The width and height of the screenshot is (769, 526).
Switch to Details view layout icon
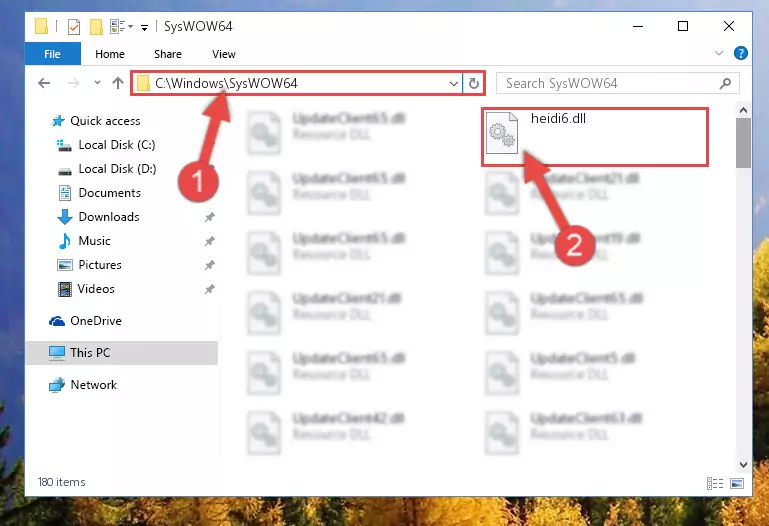[715, 483]
